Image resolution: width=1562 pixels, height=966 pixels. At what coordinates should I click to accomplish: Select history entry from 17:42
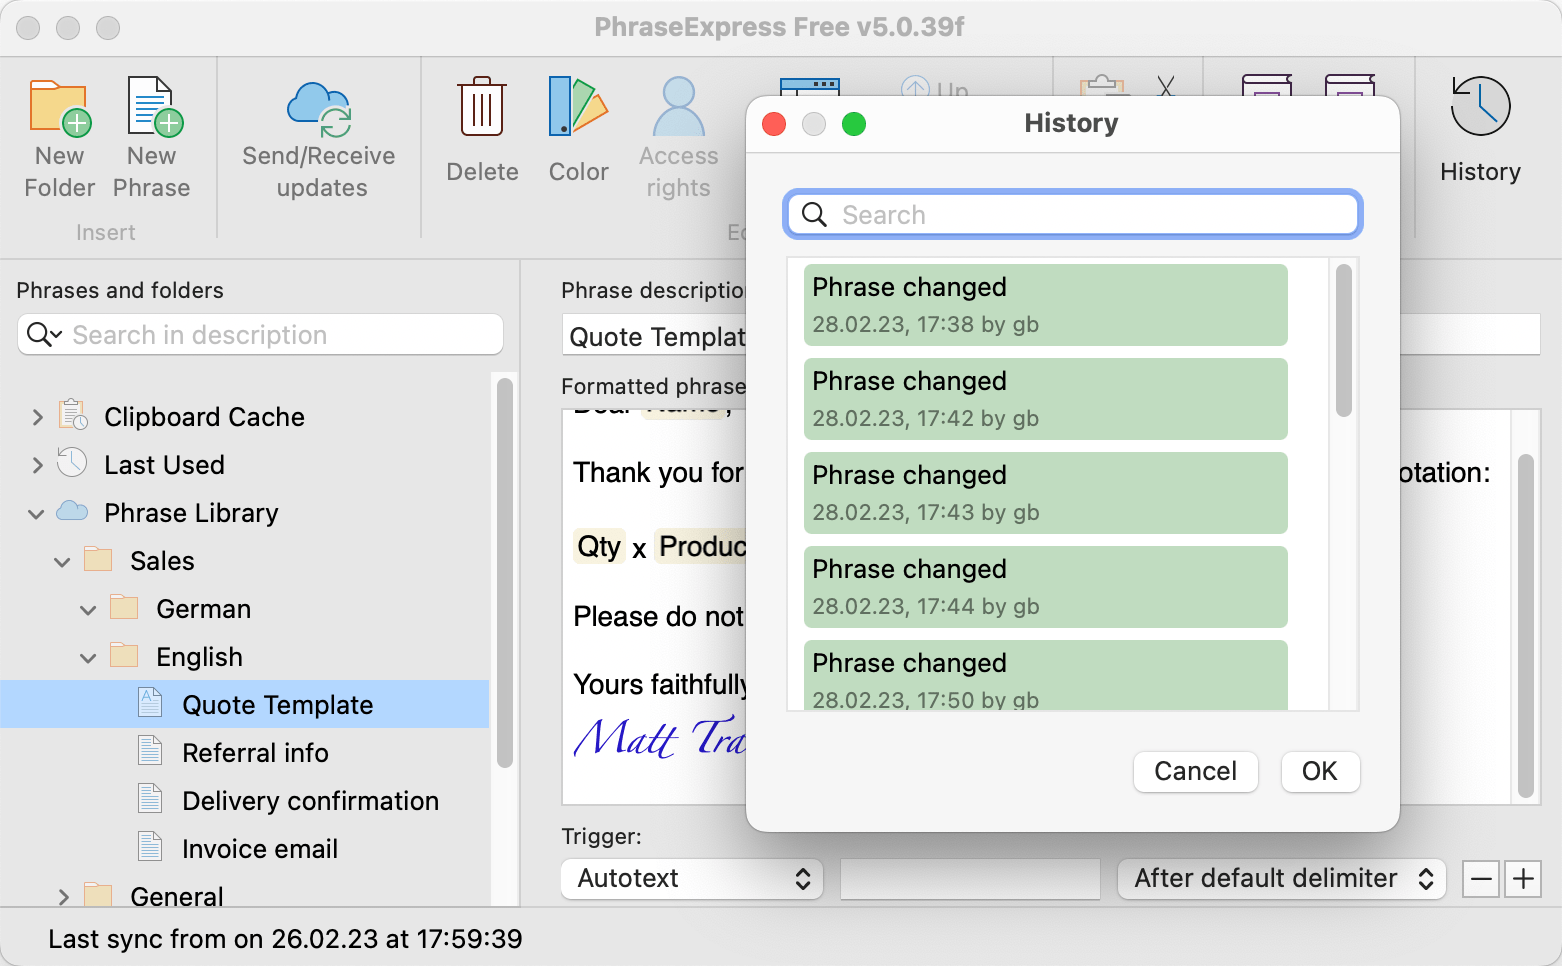coord(1045,399)
